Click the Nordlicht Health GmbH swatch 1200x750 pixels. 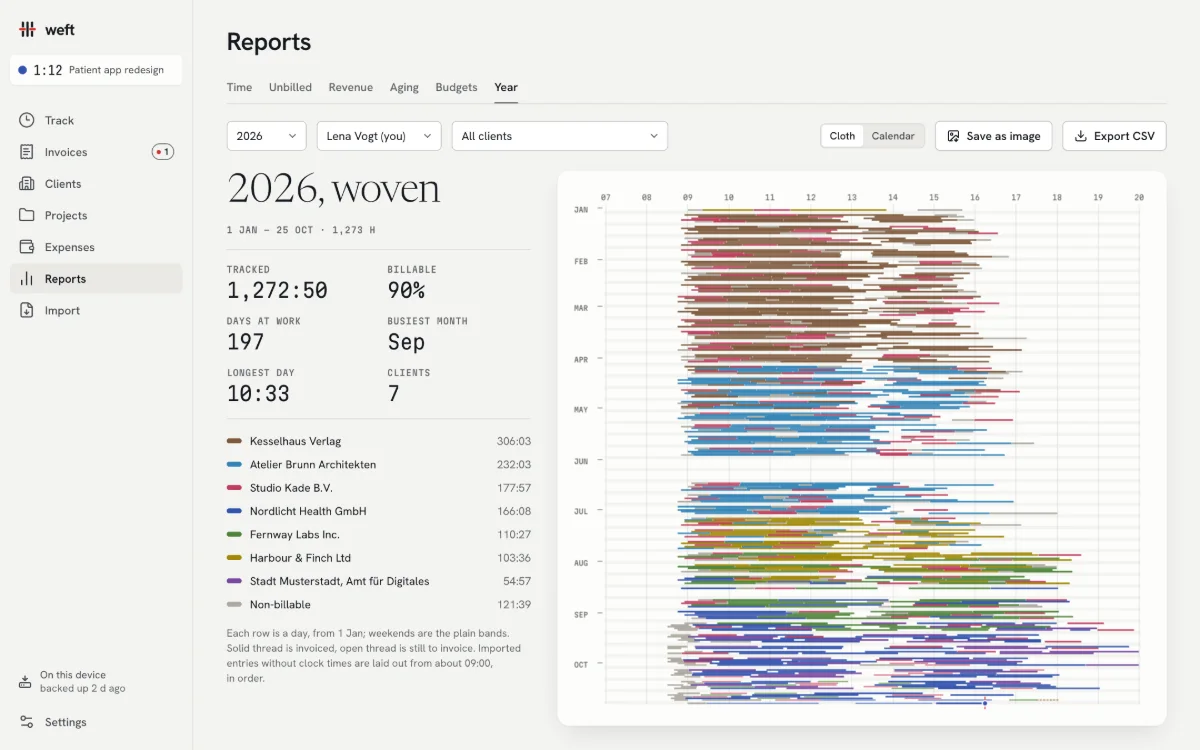point(234,511)
